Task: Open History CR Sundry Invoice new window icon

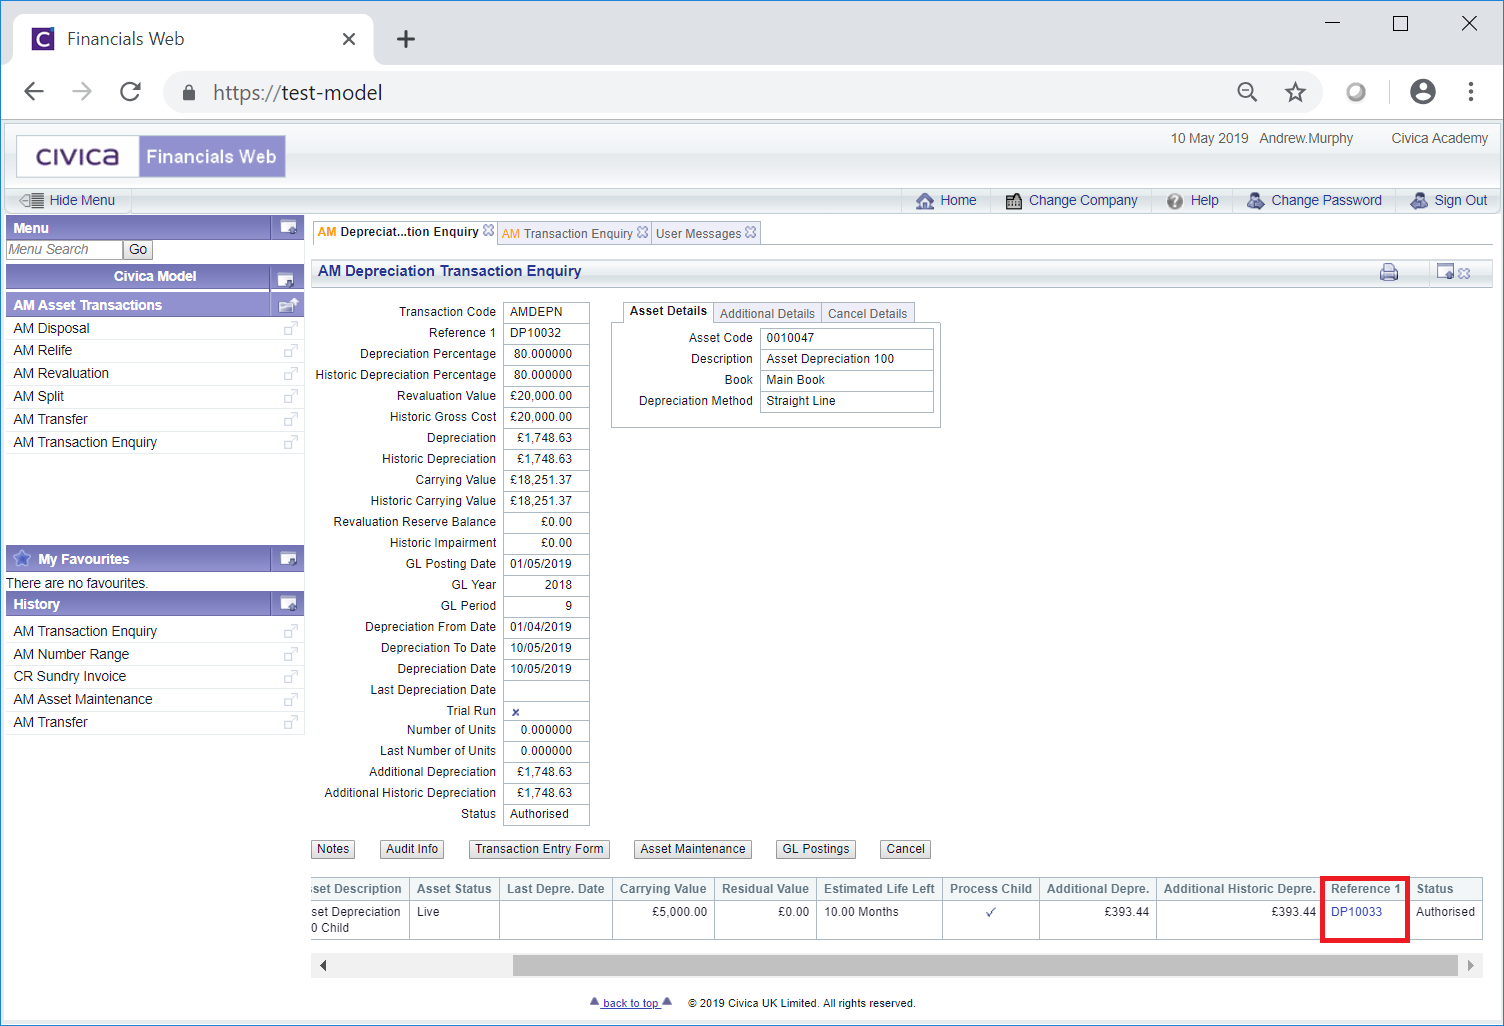Action: tap(290, 677)
